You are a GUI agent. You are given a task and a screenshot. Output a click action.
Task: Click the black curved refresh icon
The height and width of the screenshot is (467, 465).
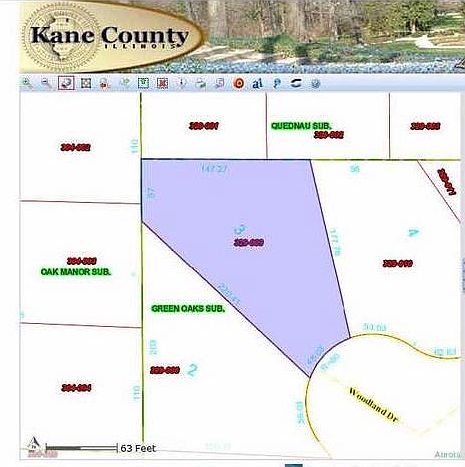[x=296, y=83]
